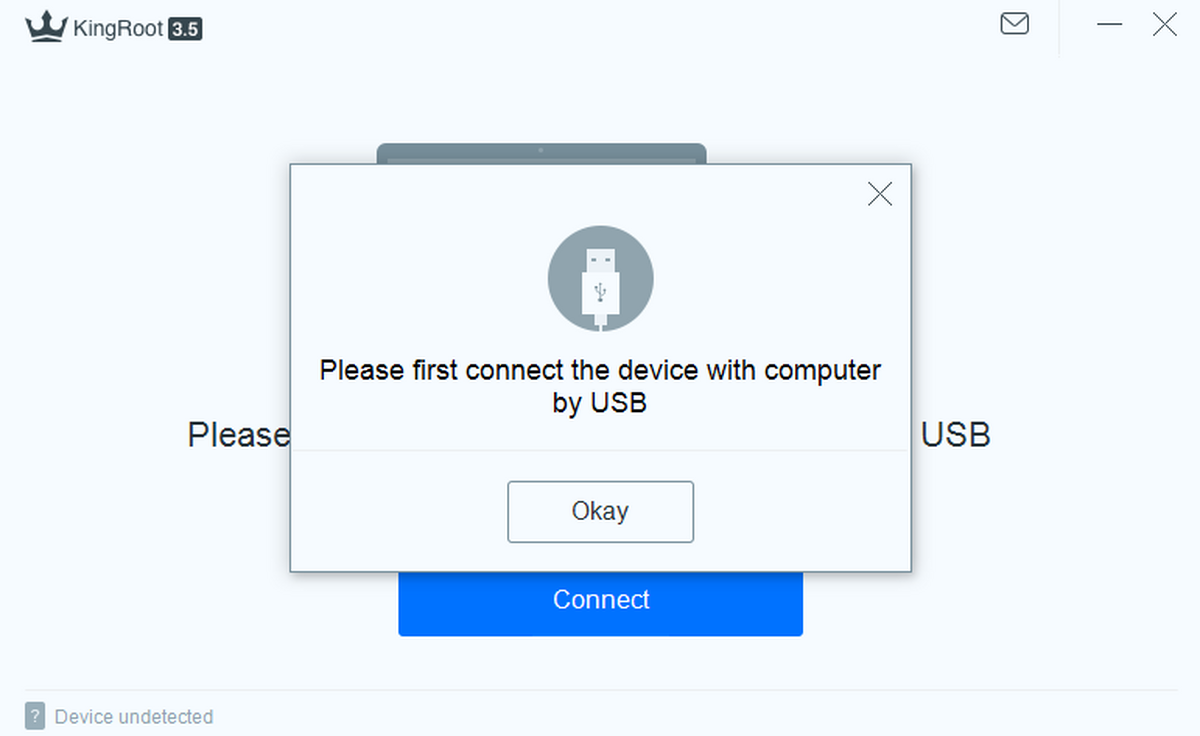Click the background word "Please" left of dialog

pyautogui.click(x=238, y=435)
